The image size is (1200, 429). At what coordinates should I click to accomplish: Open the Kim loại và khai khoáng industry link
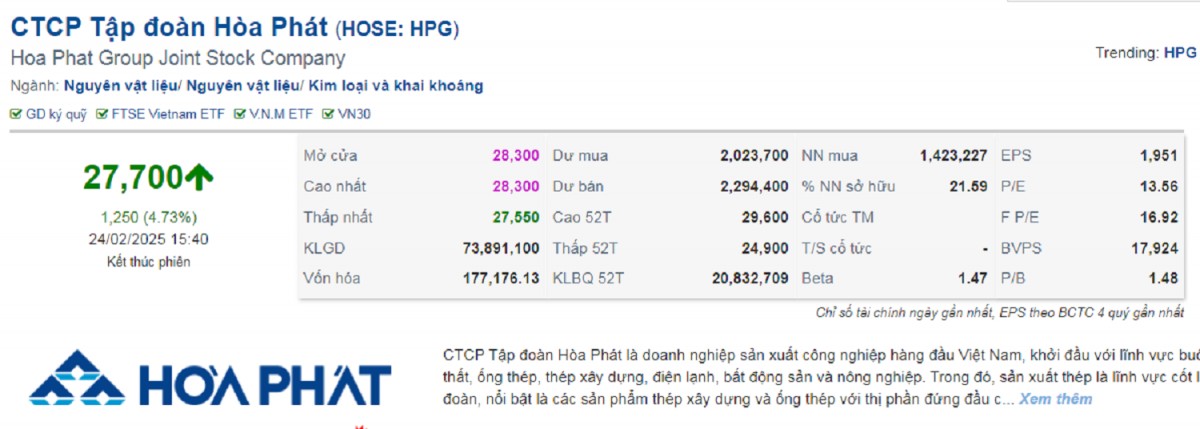coord(396,86)
